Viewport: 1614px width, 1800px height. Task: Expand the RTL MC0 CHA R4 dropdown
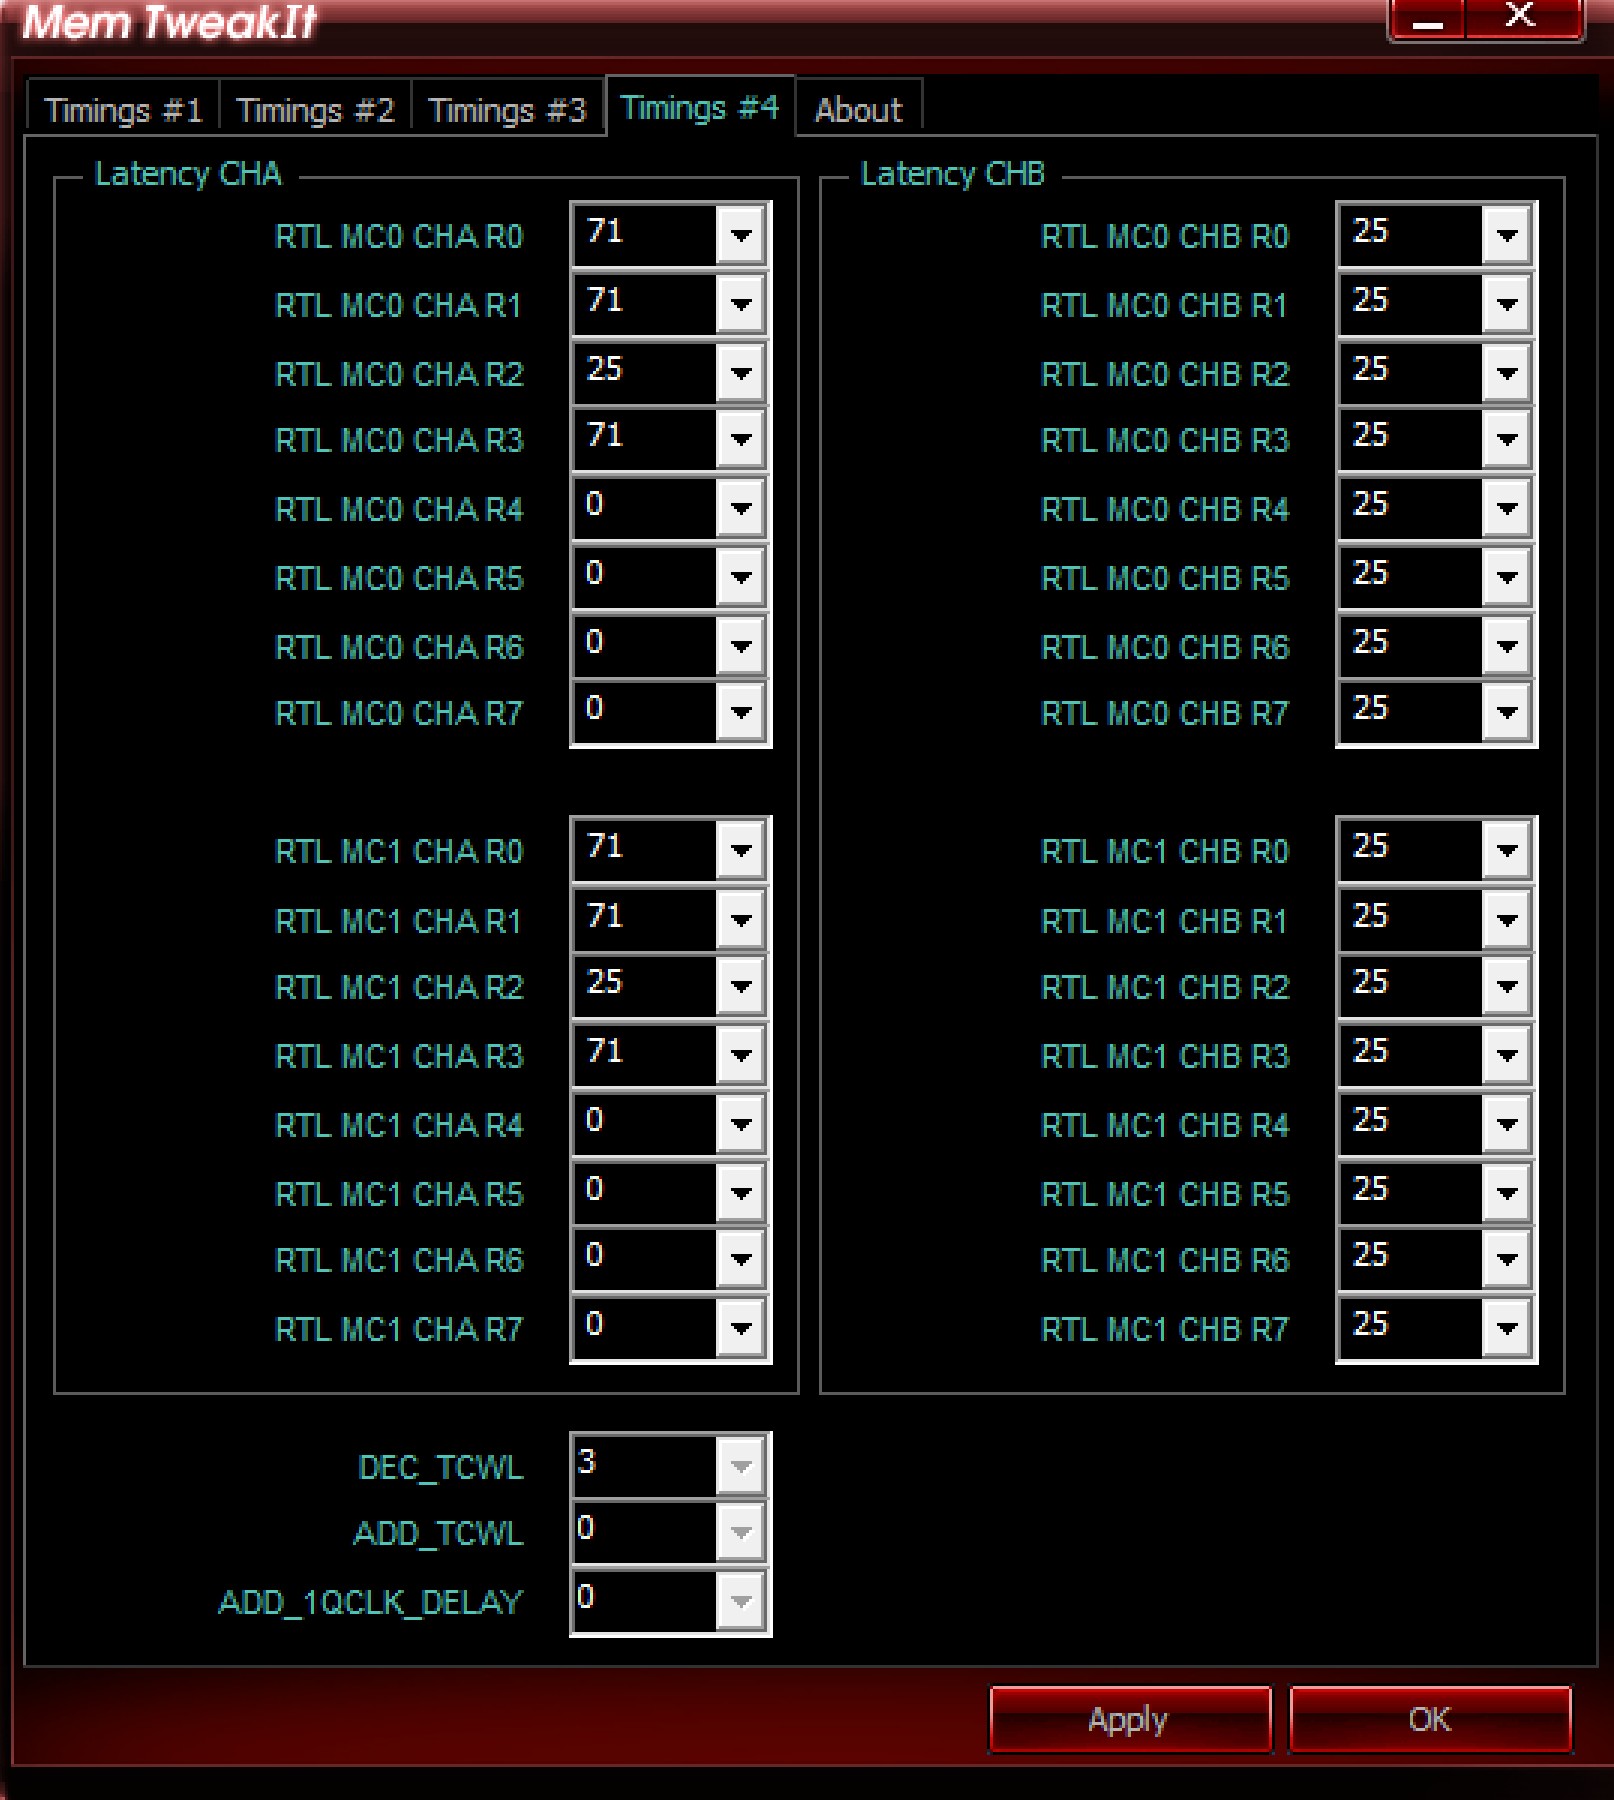[x=740, y=508]
